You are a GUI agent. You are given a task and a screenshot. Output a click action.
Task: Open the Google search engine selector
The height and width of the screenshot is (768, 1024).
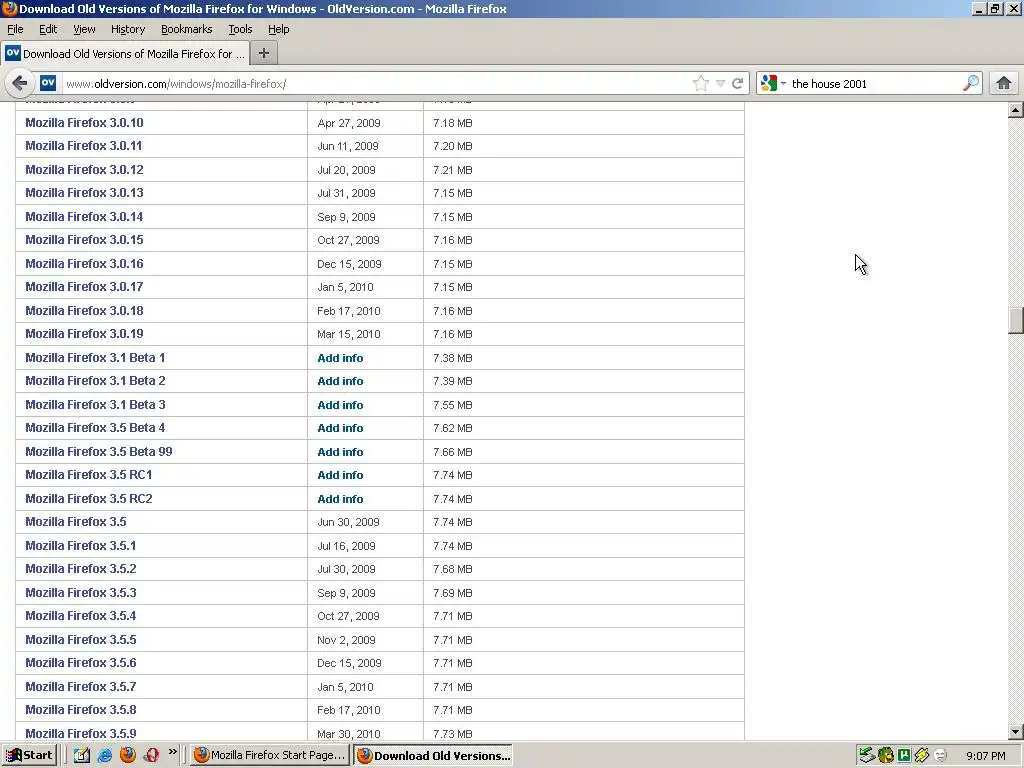pyautogui.click(x=773, y=83)
